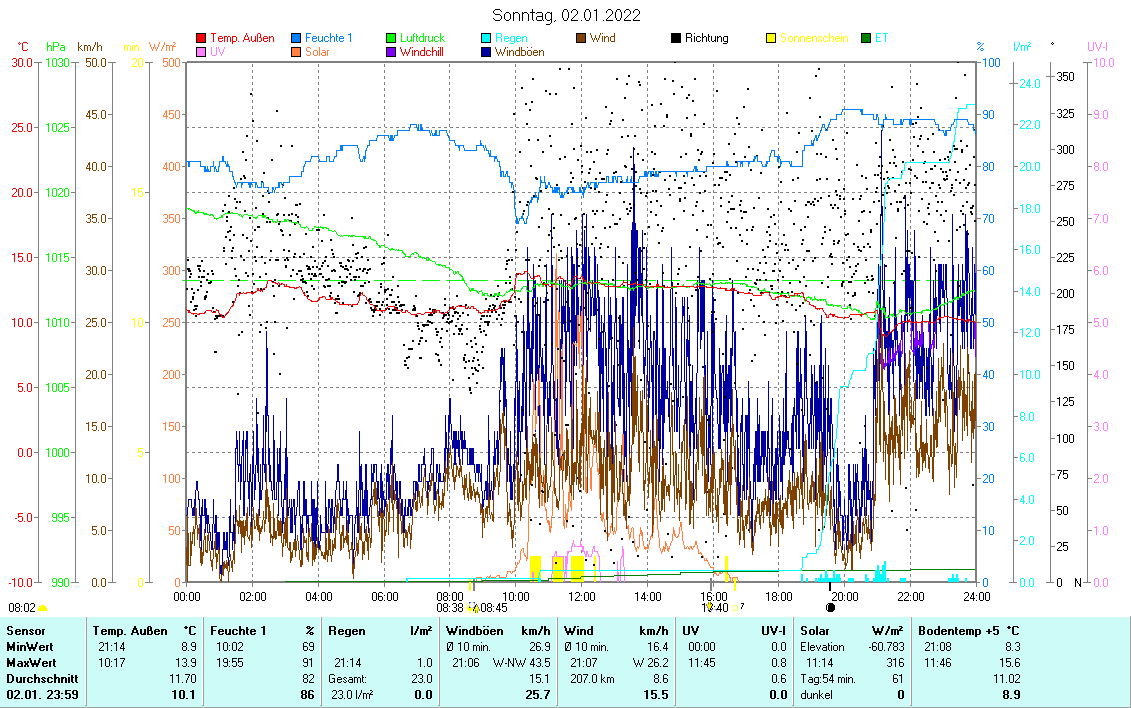This screenshot has width=1131, height=708.
Task: Click the chart title Sonntag, 02.01.2022
Action: (x=566, y=15)
